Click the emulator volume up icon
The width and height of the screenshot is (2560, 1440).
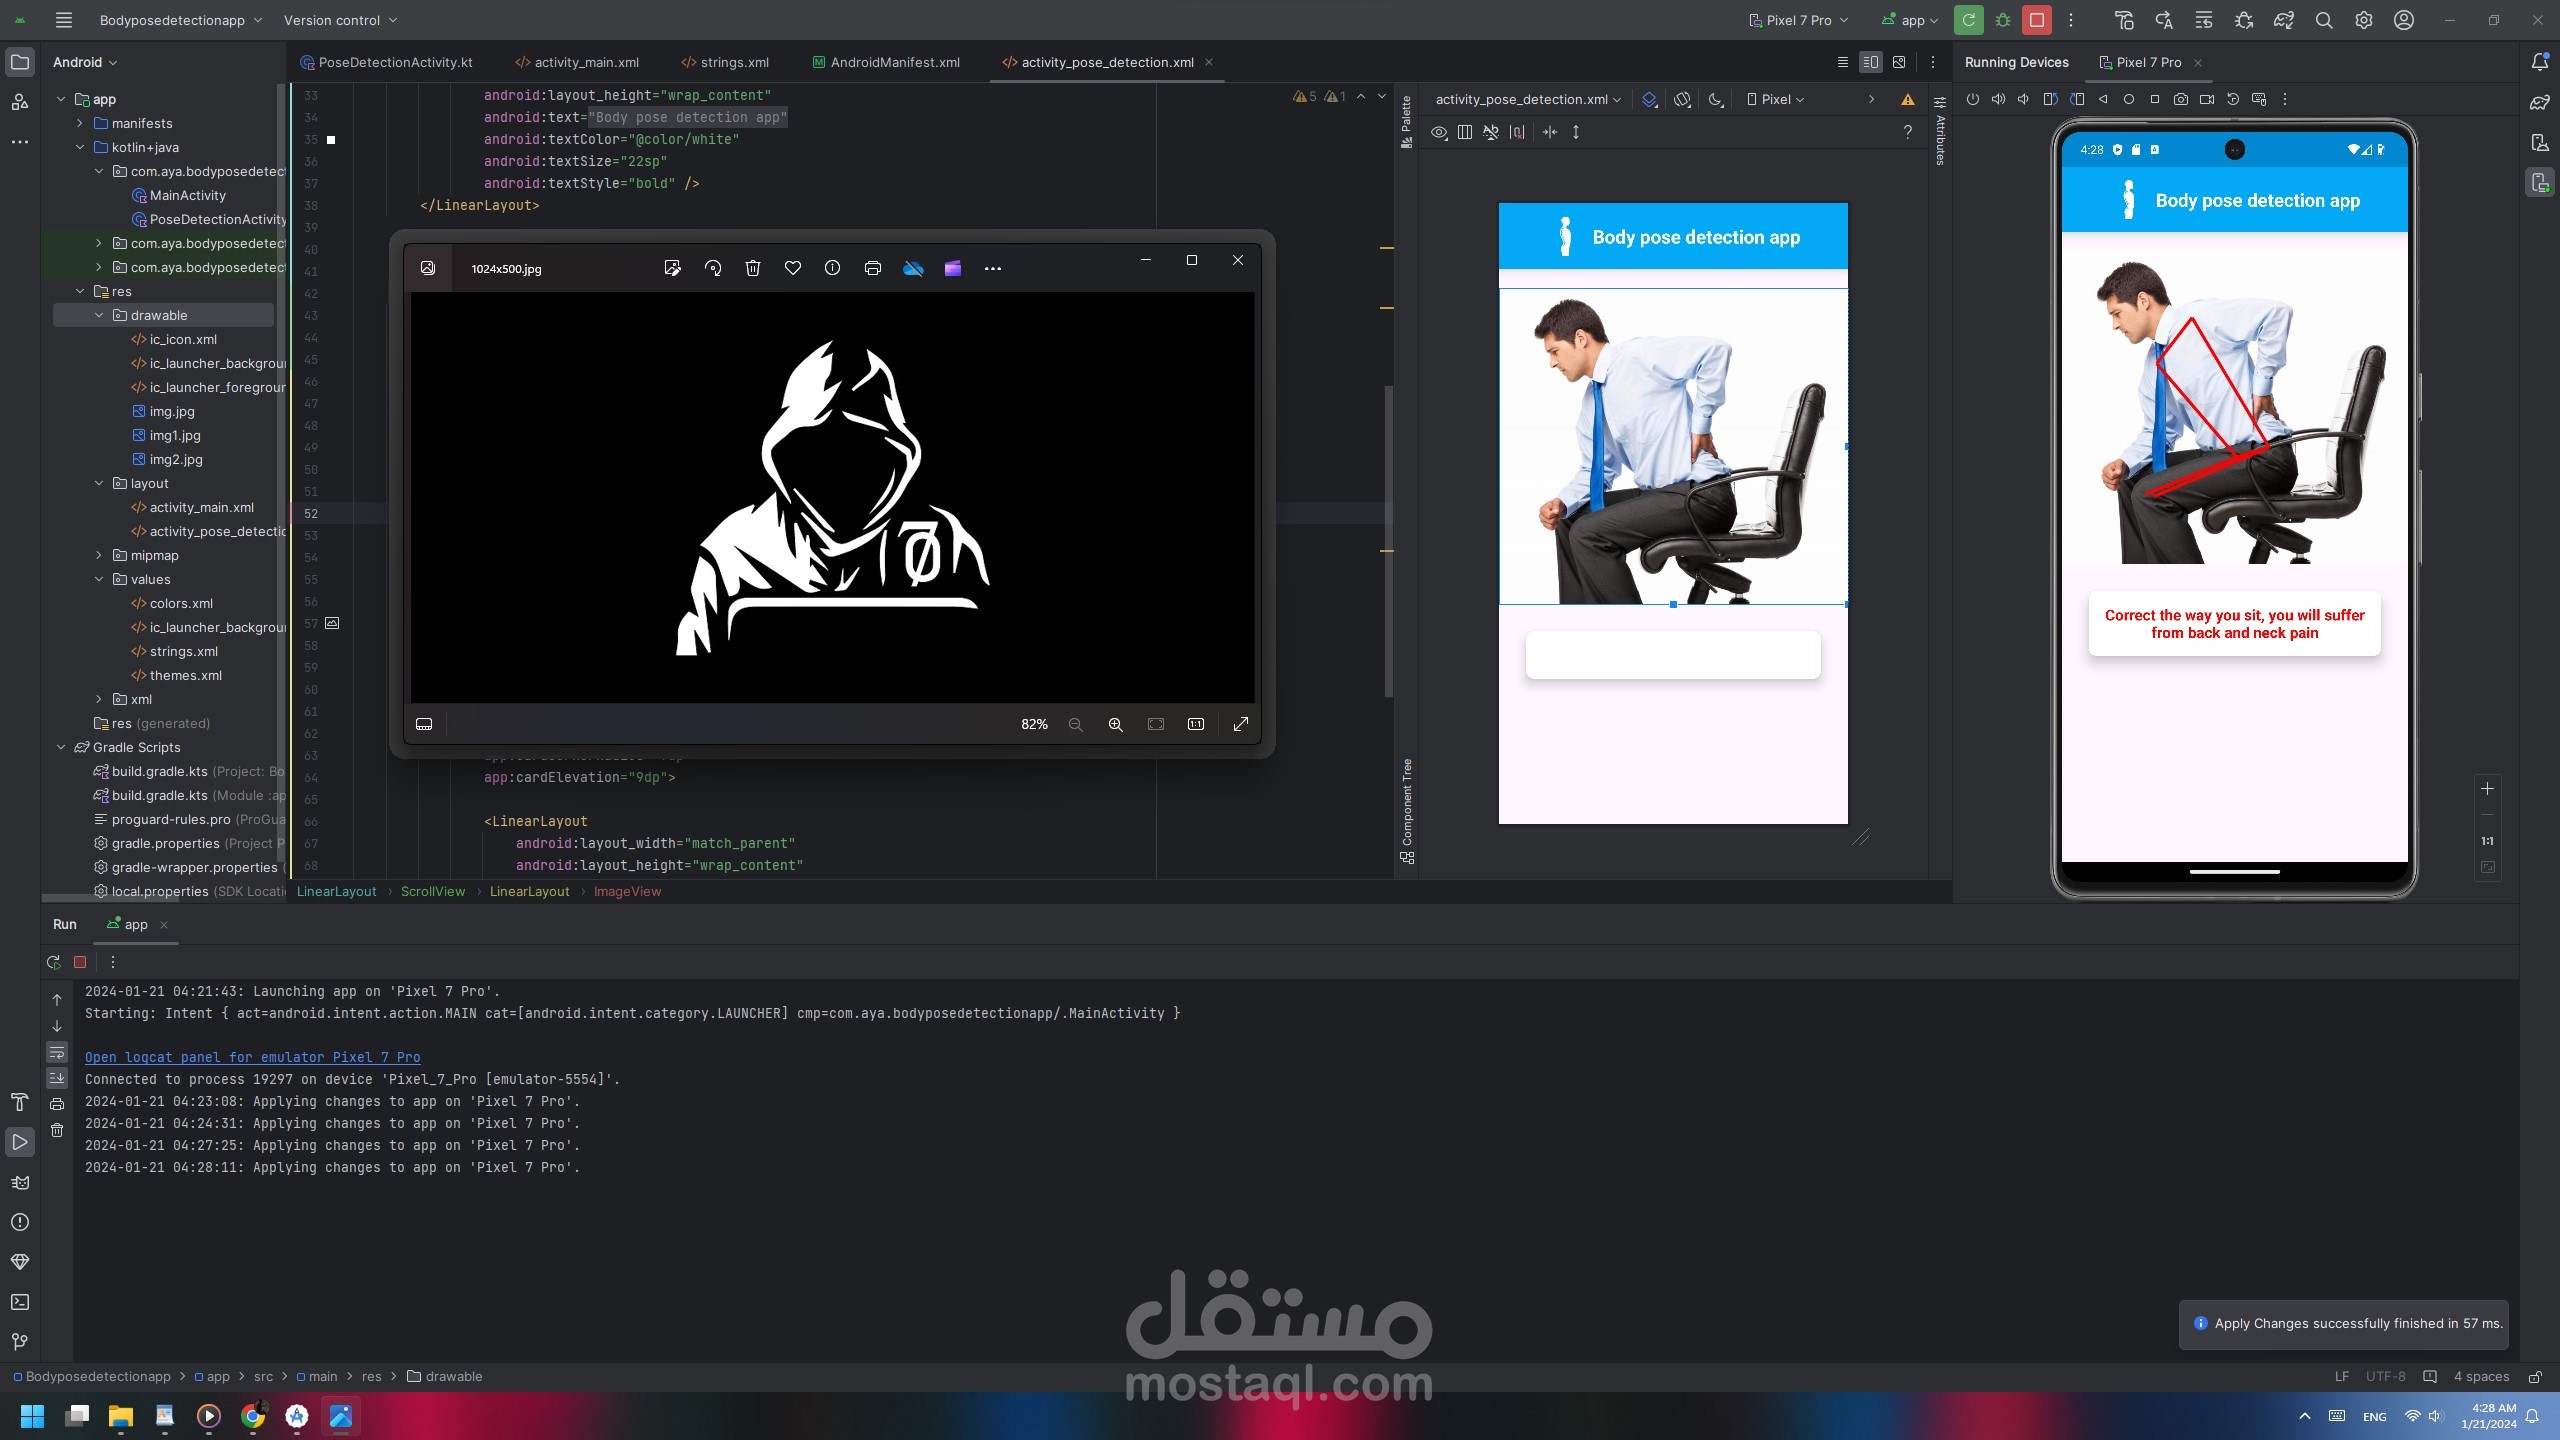click(1998, 99)
